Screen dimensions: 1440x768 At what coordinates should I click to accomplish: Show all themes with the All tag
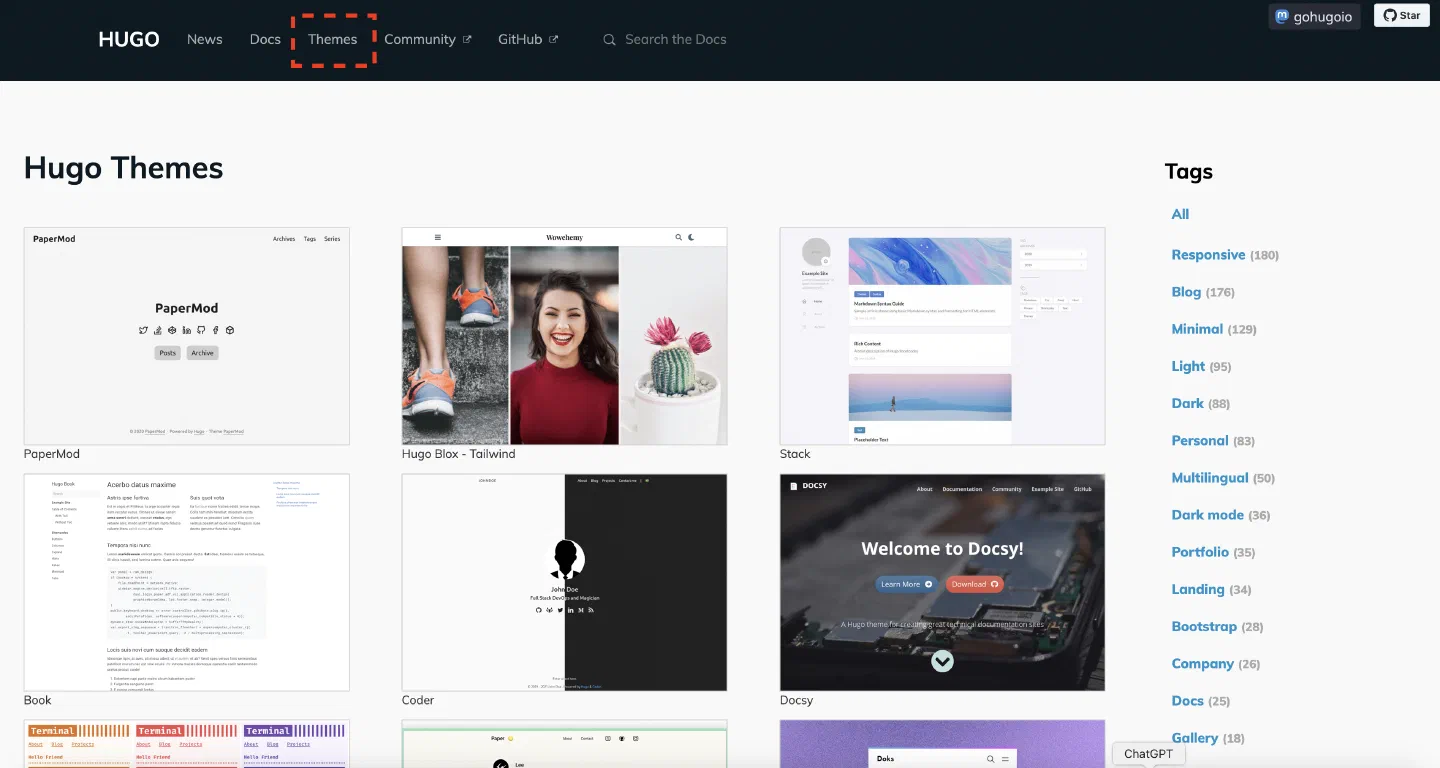coord(1181,214)
